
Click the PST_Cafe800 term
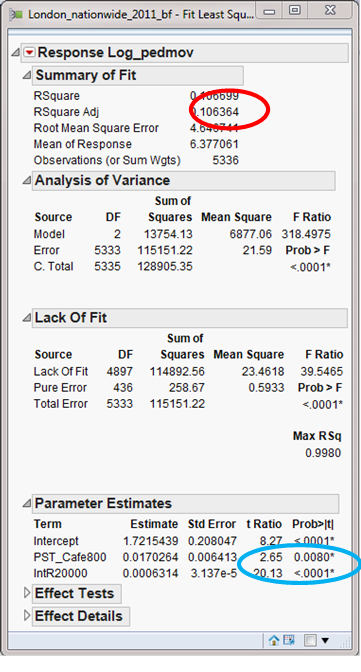point(70,558)
